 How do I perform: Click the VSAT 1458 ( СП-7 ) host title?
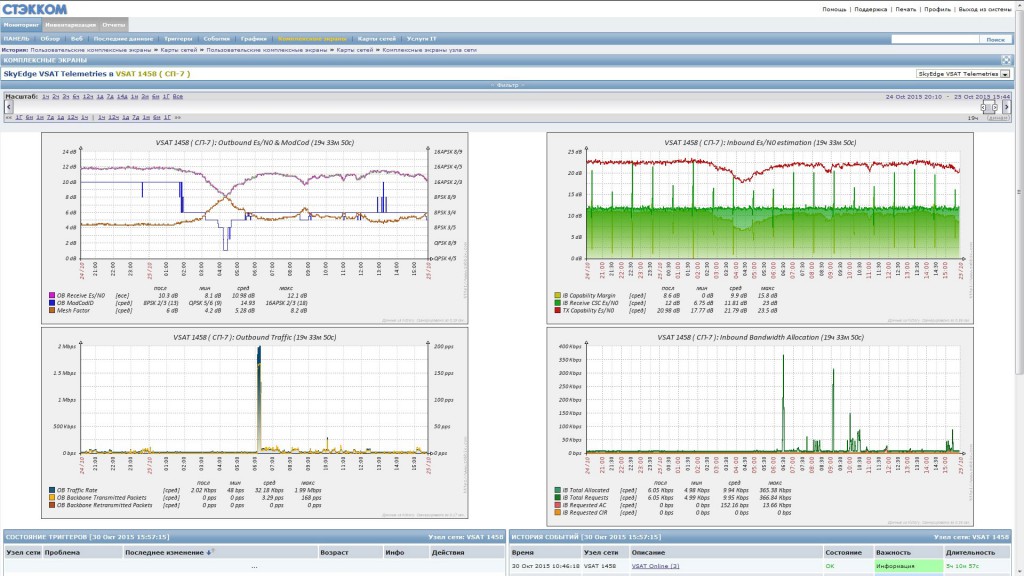[x=153, y=74]
